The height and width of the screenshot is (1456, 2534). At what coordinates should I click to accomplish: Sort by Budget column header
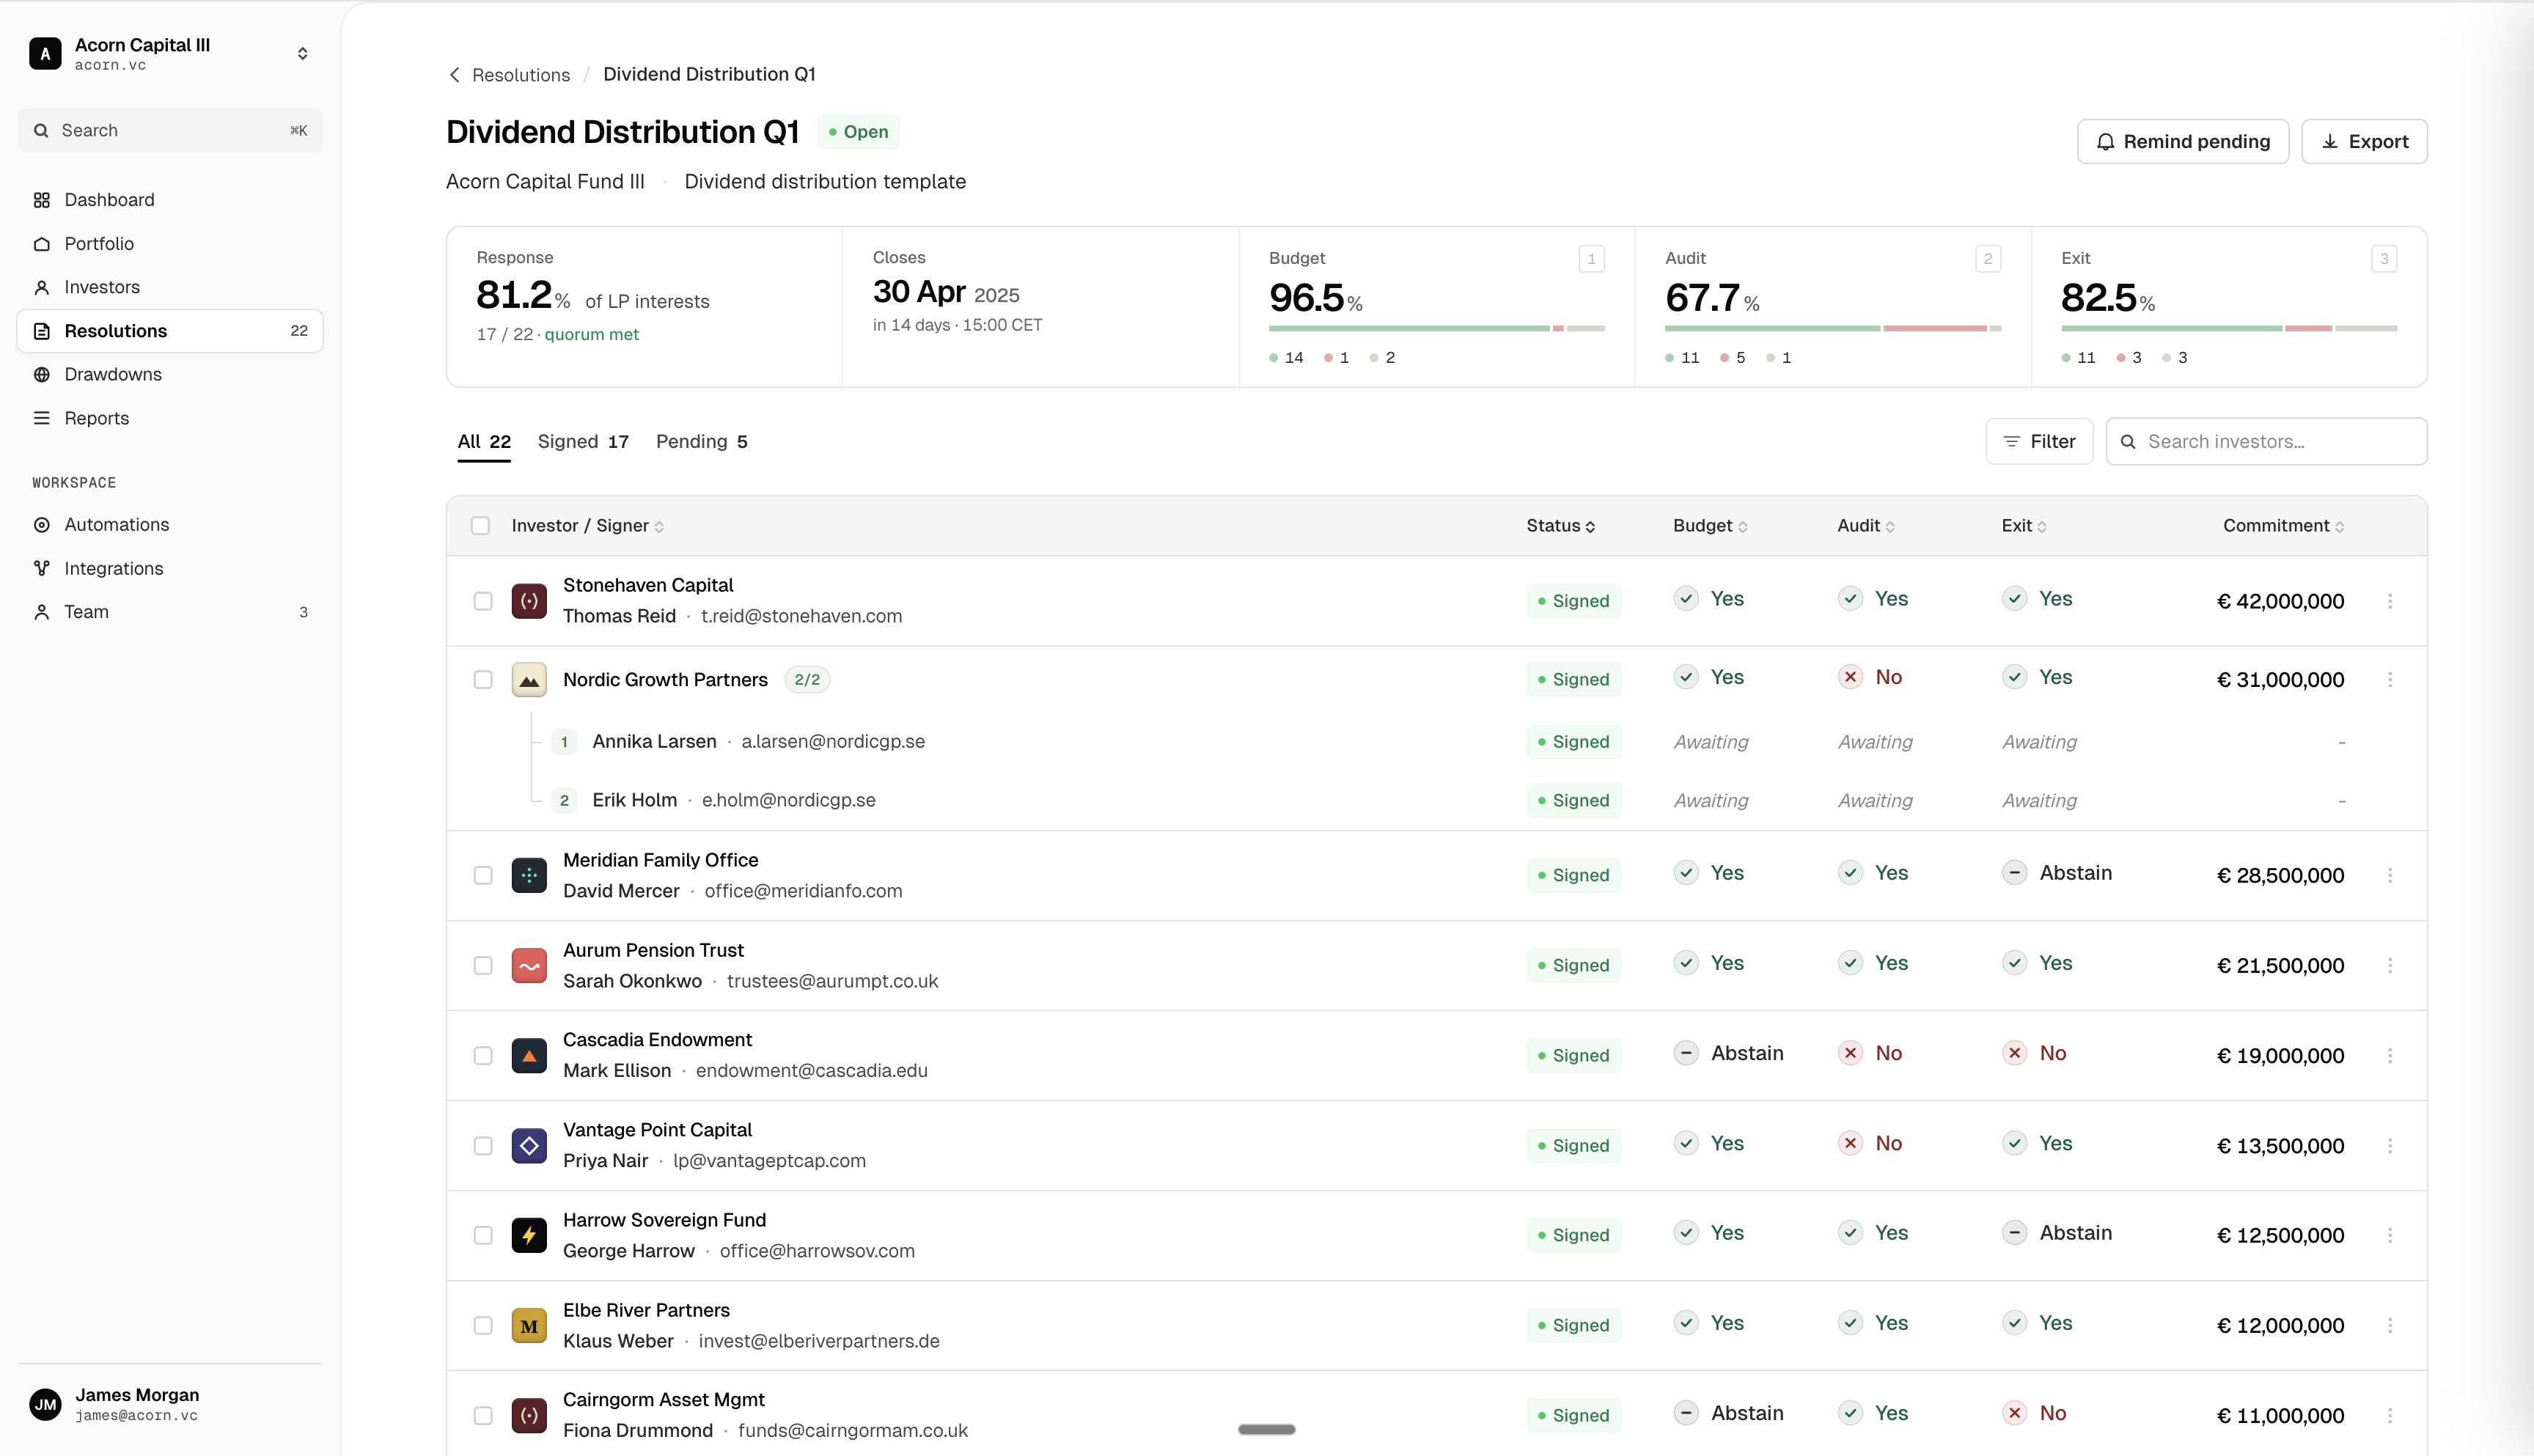tap(1711, 526)
